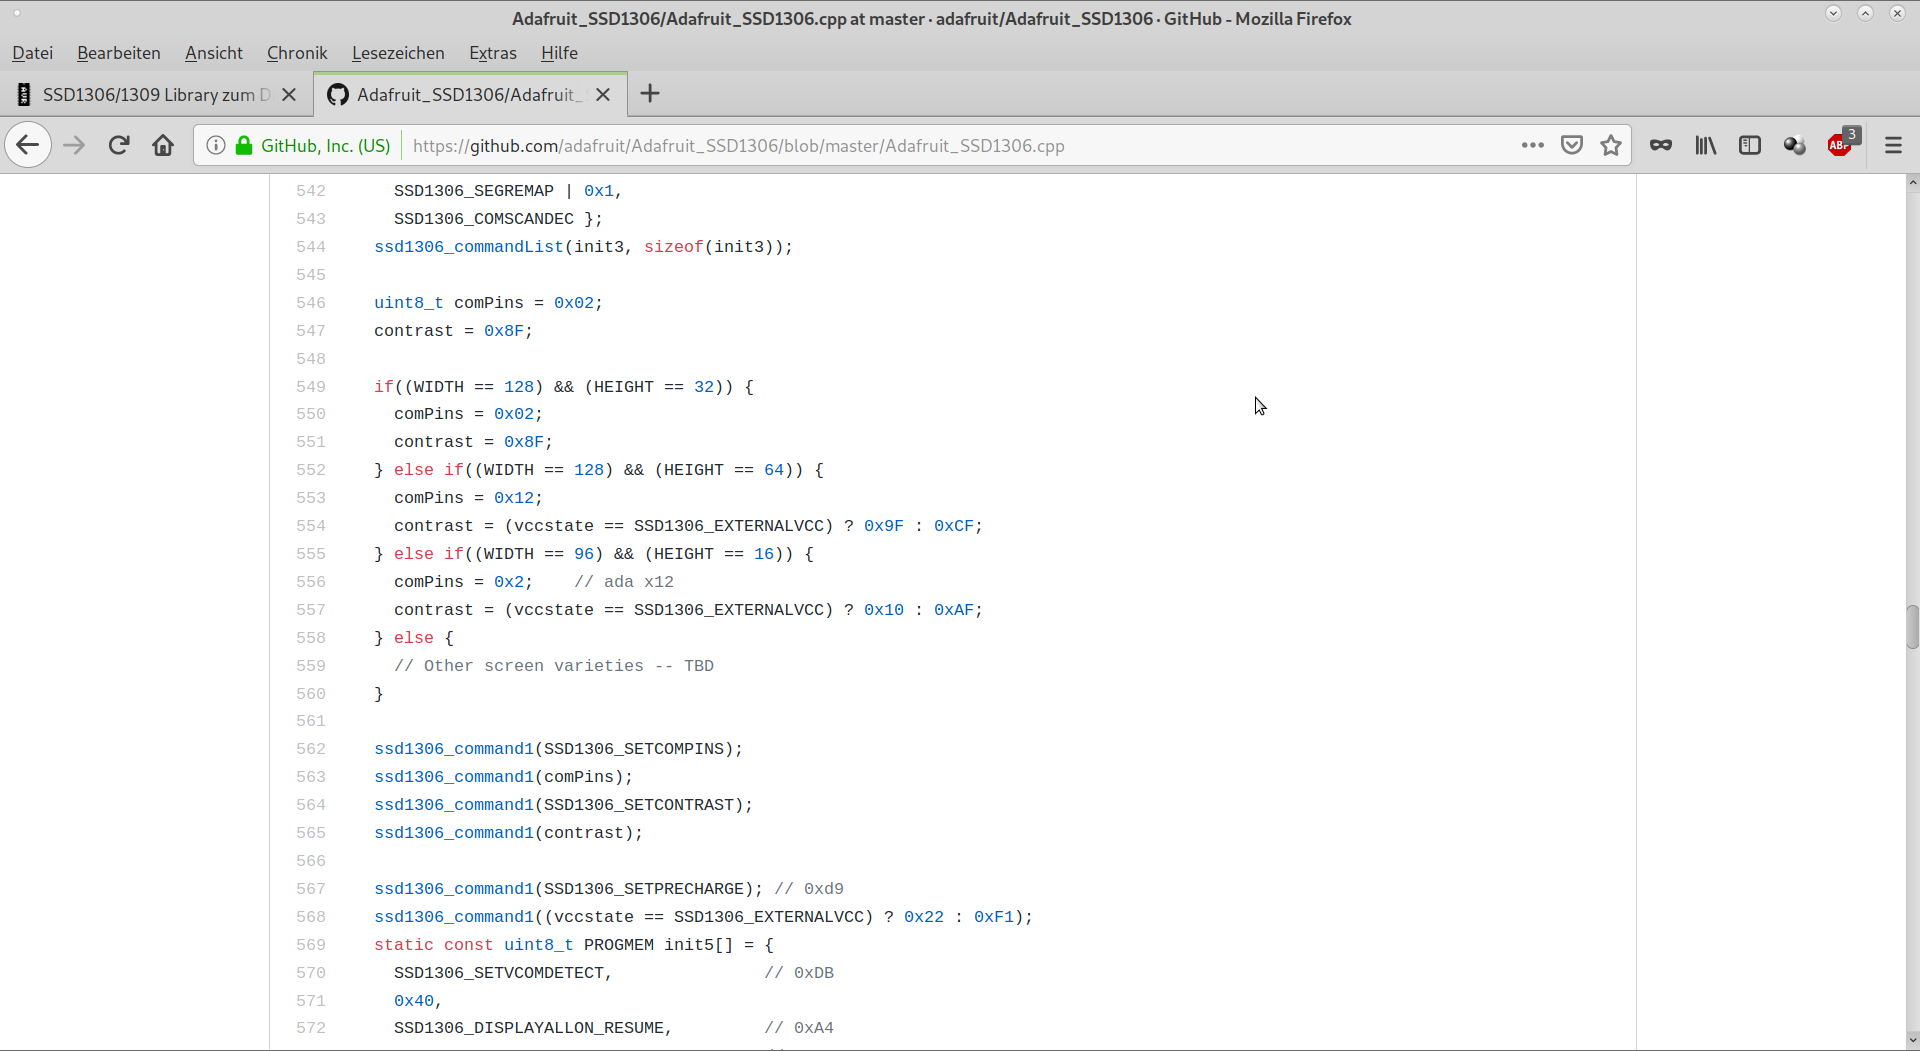Open the Ansicht menu
Image resolution: width=1920 pixels, height=1051 pixels.
(214, 53)
